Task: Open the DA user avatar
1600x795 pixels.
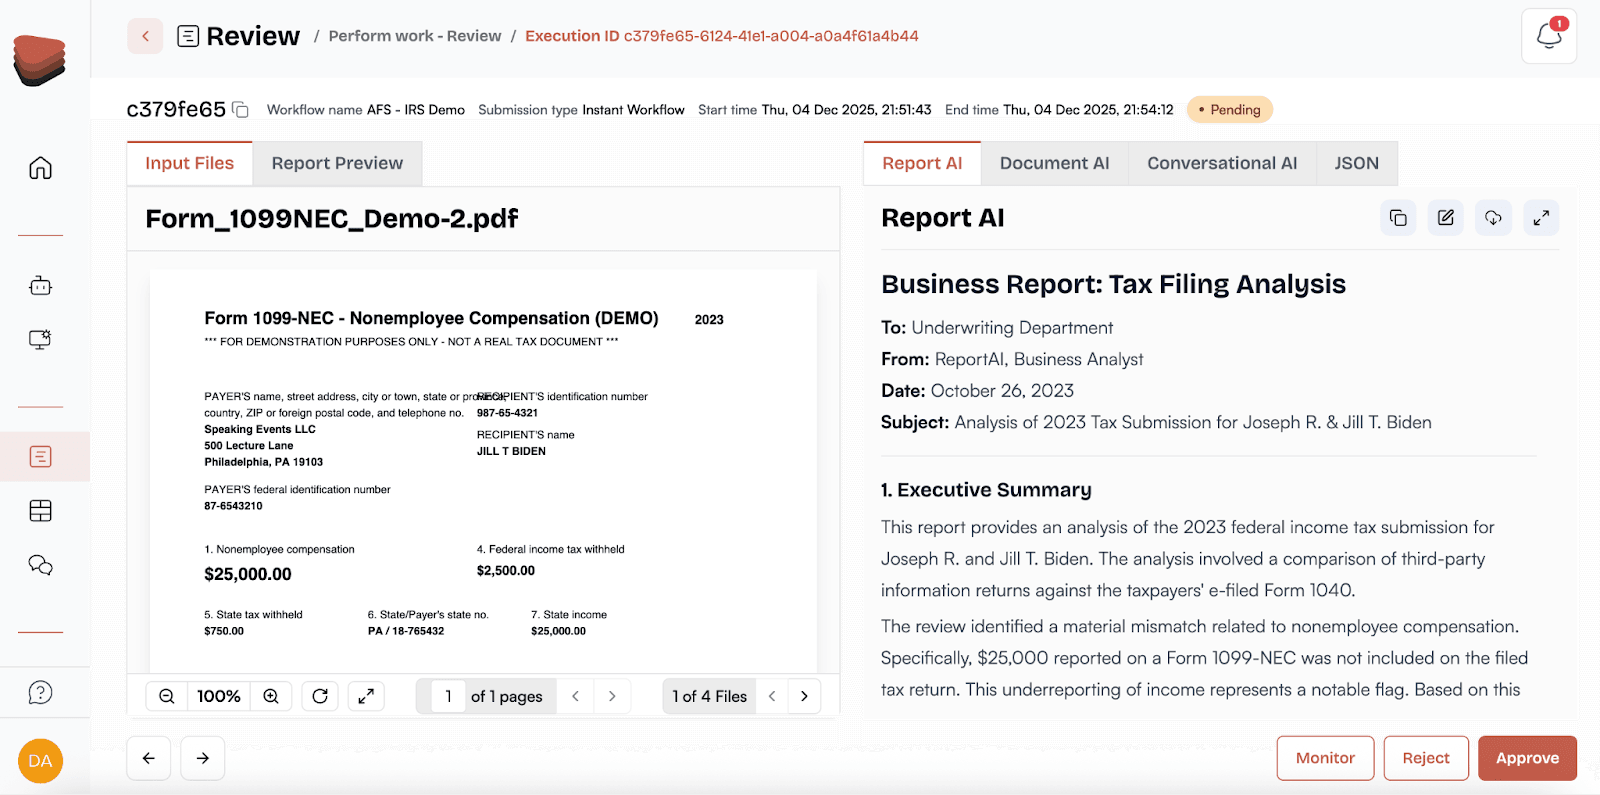Action: (40, 761)
